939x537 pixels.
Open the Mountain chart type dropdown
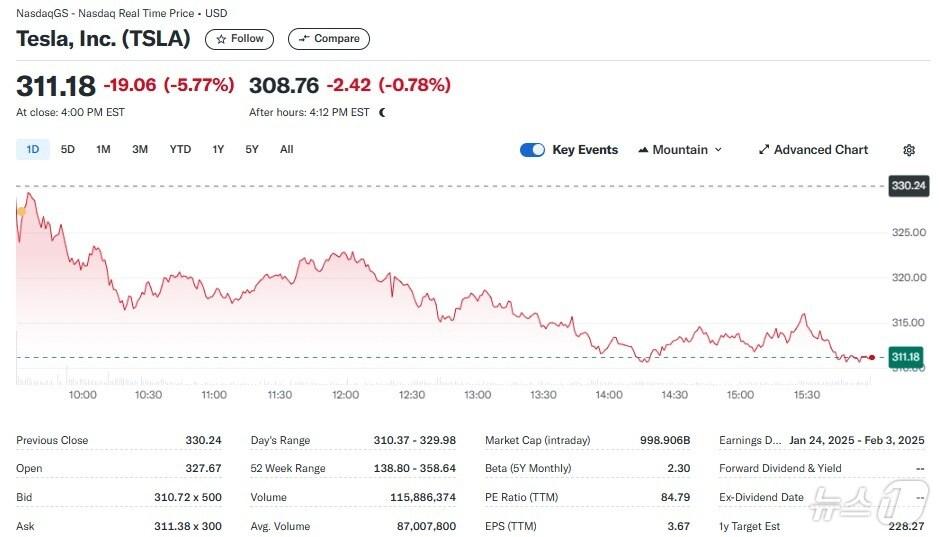click(680, 150)
